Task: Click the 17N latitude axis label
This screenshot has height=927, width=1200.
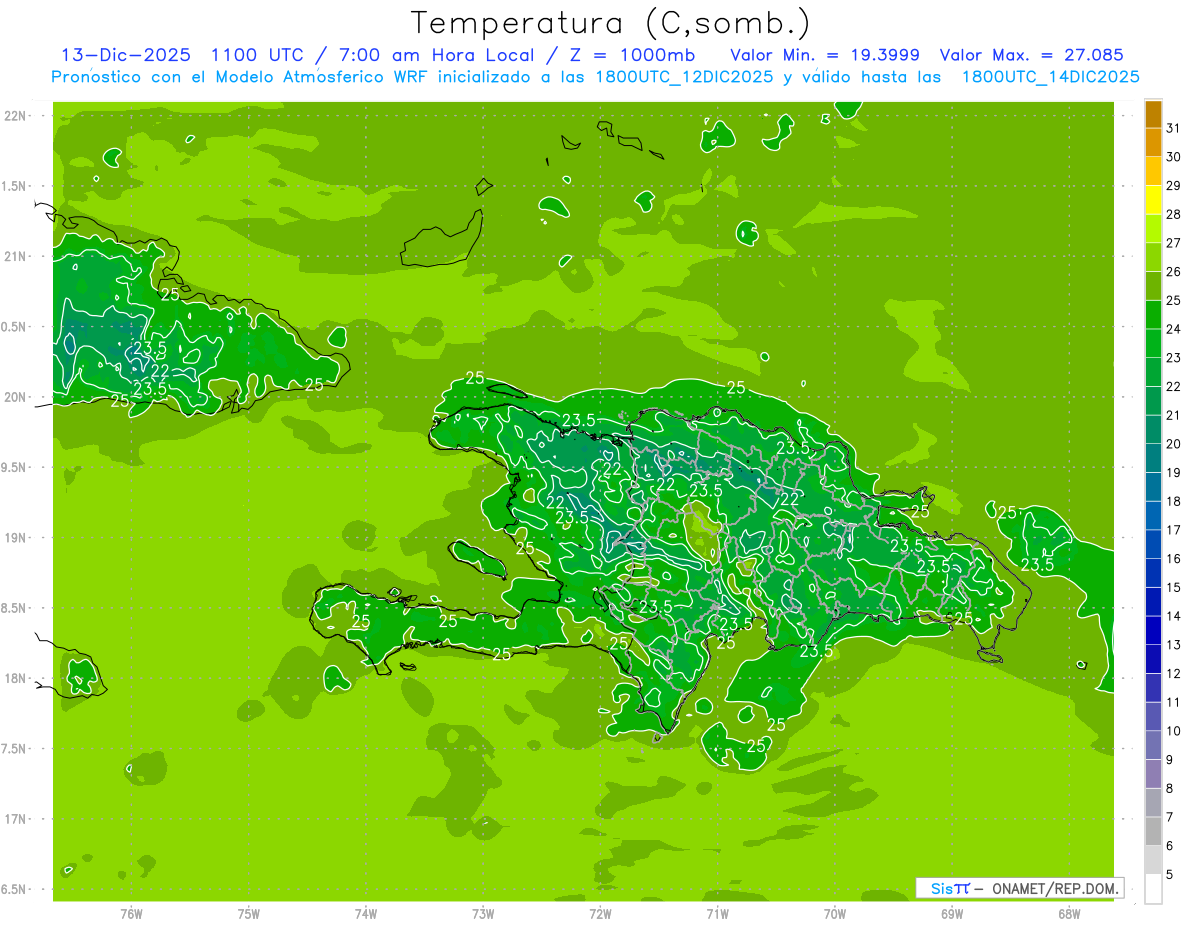Action: click(x=16, y=819)
